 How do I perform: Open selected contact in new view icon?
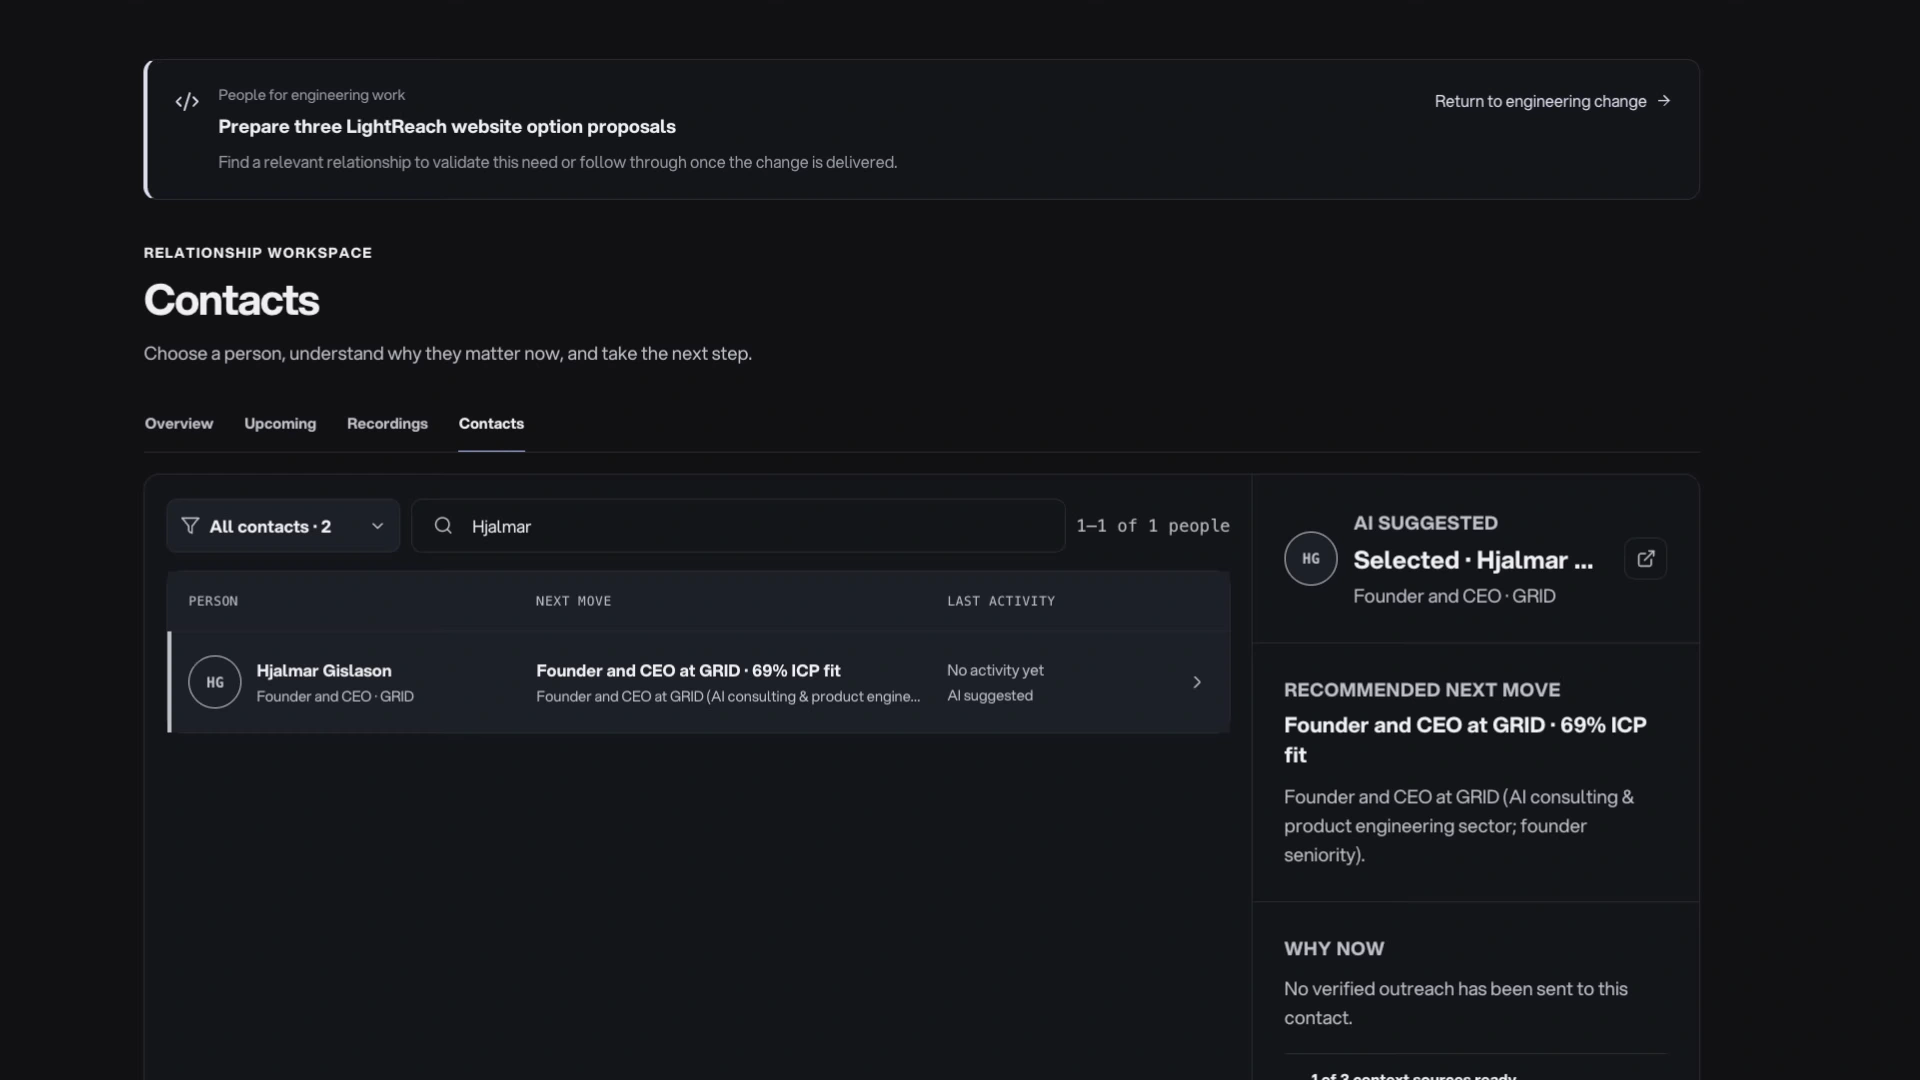point(1646,559)
